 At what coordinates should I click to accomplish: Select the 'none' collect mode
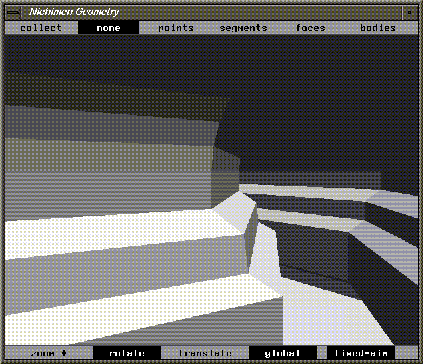tap(108, 28)
